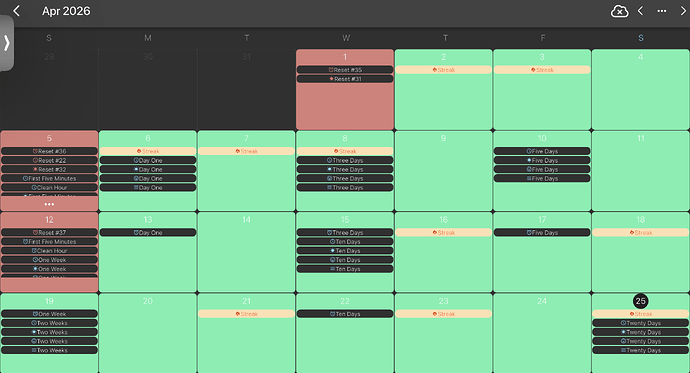690x373 pixels.
Task: Open the Three Days entry on April 15
Action: point(345,232)
